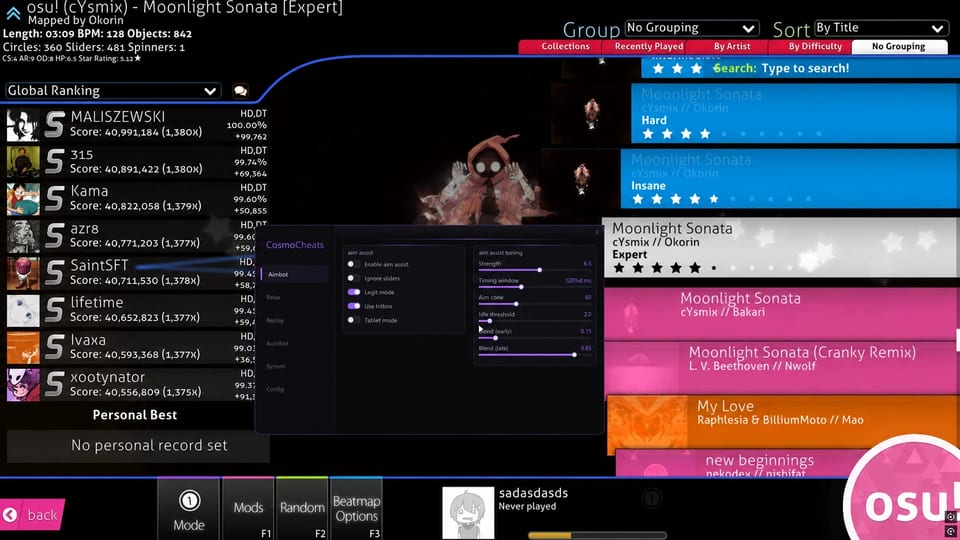The width and height of the screenshot is (960, 540).
Task: Switch to the Collections tab
Action: coord(565,47)
